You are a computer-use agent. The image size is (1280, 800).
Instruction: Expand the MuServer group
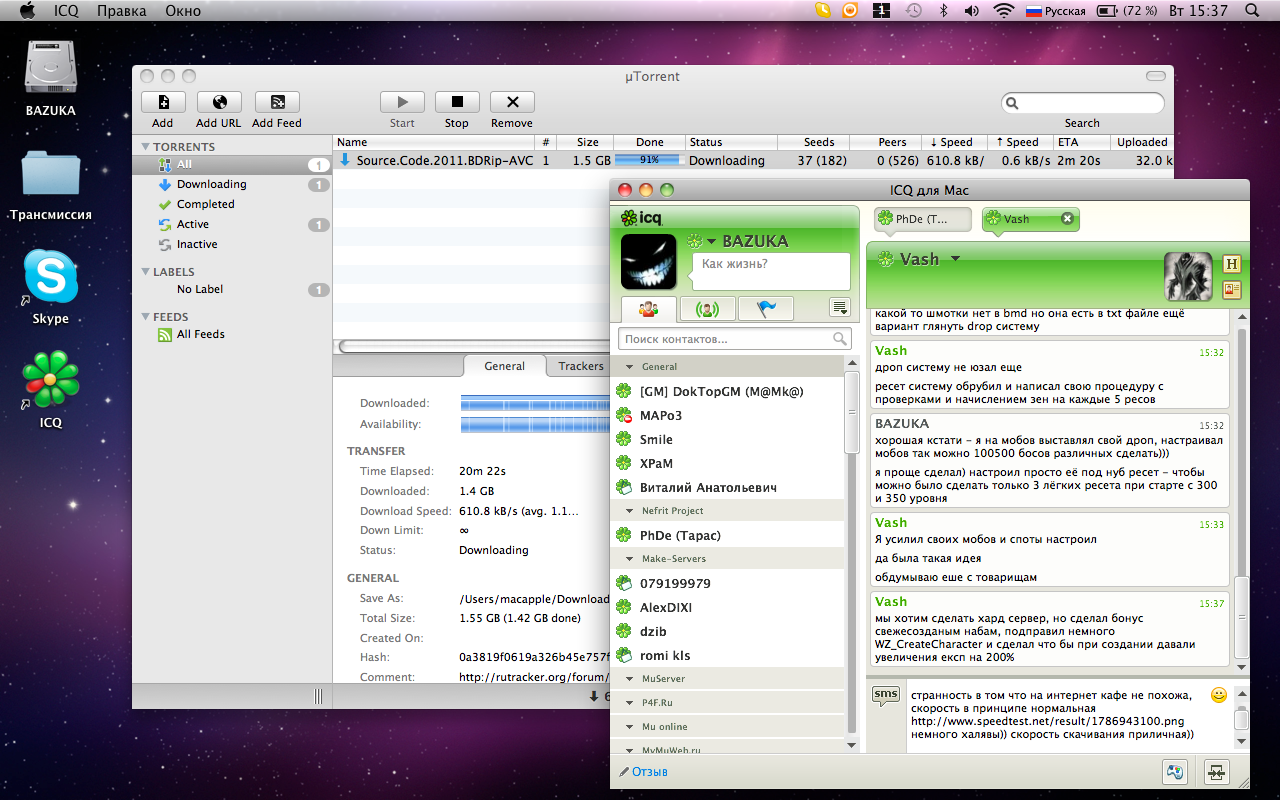pyautogui.click(x=629, y=679)
